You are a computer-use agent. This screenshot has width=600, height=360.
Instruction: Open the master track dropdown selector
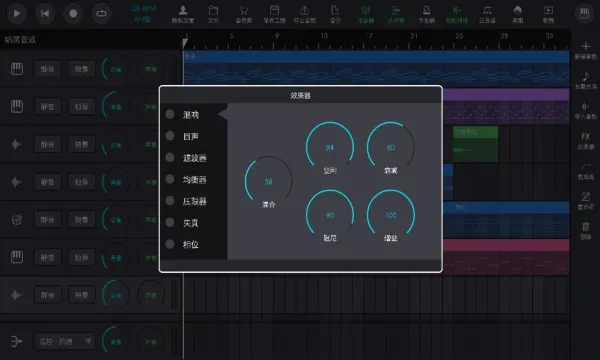click(x=64, y=341)
